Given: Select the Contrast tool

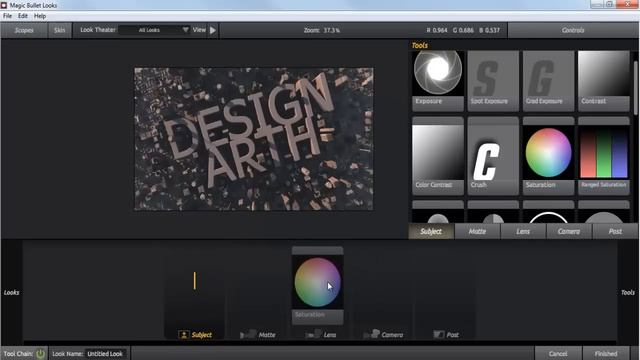Looking at the screenshot, I should click(604, 81).
